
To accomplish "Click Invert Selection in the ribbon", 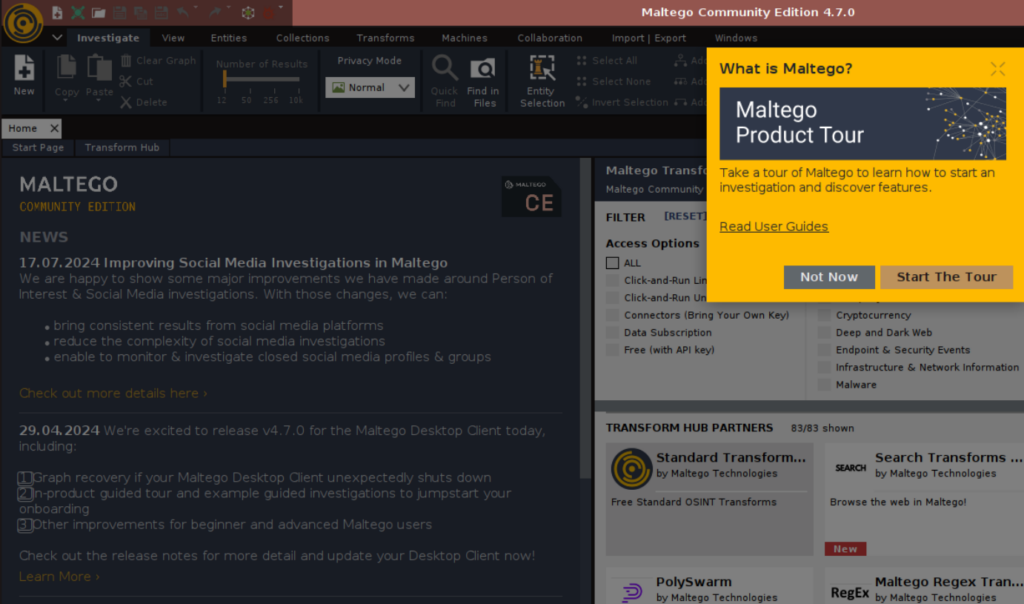I will pyautogui.click(x=622, y=103).
